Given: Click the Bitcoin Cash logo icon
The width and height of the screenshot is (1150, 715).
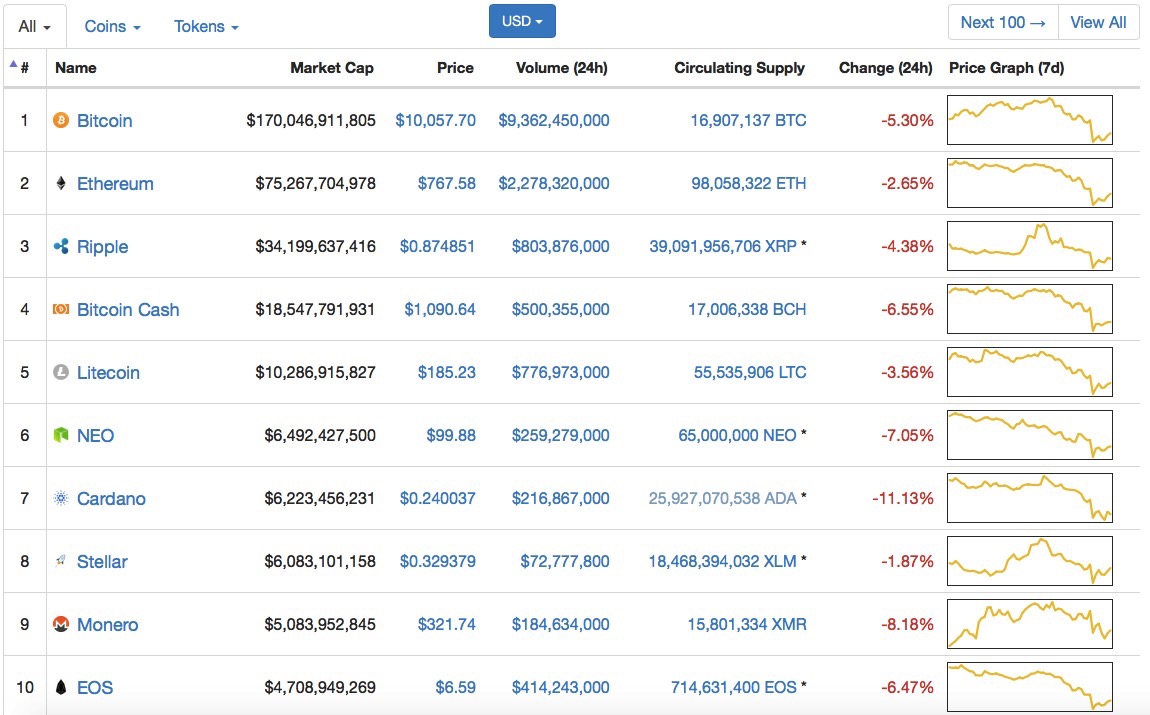Looking at the screenshot, I should (x=61, y=309).
